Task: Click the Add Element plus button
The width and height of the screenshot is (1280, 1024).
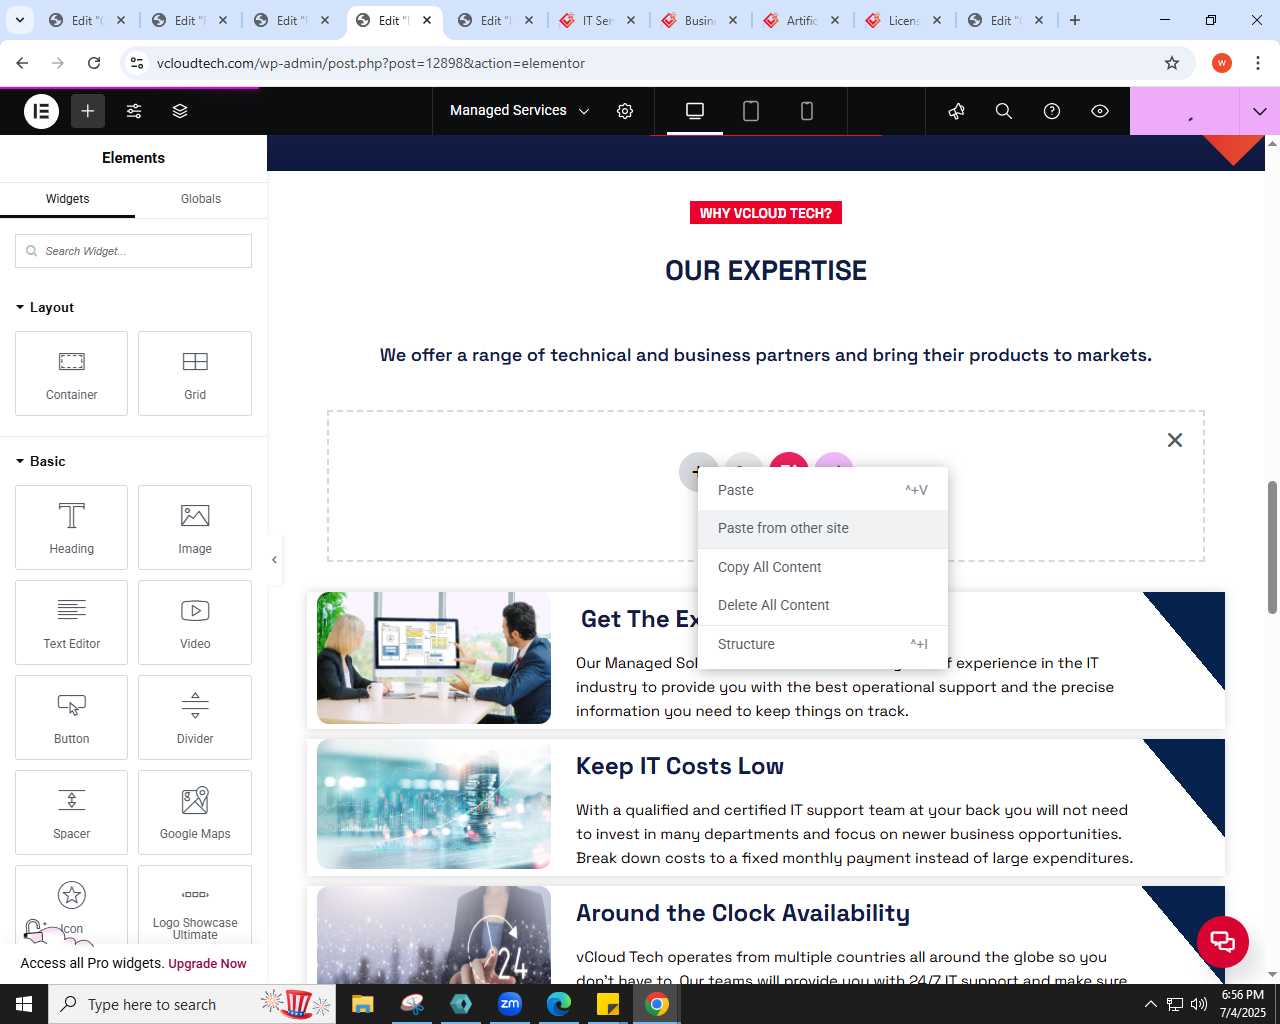Action: point(88,111)
